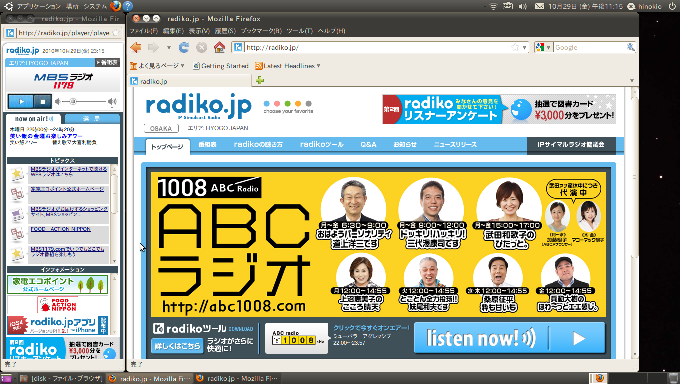Open the ファイル(F) menu
This screenshot has height=384, width=680.
coord(144,31)
